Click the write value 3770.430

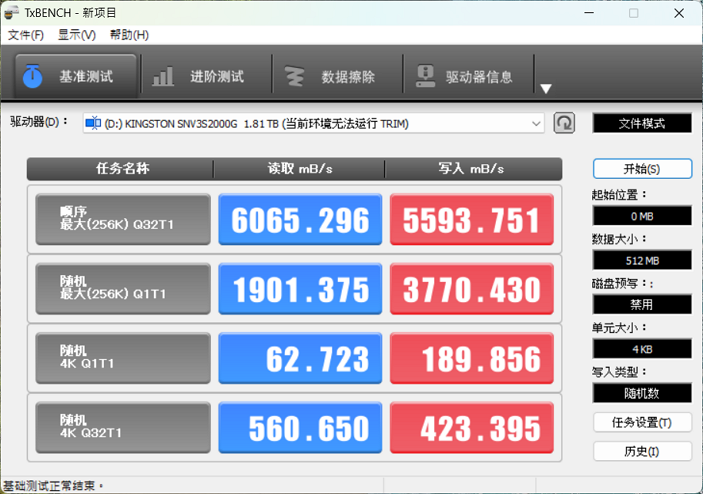pyautogui.click(x=472, y=289)
